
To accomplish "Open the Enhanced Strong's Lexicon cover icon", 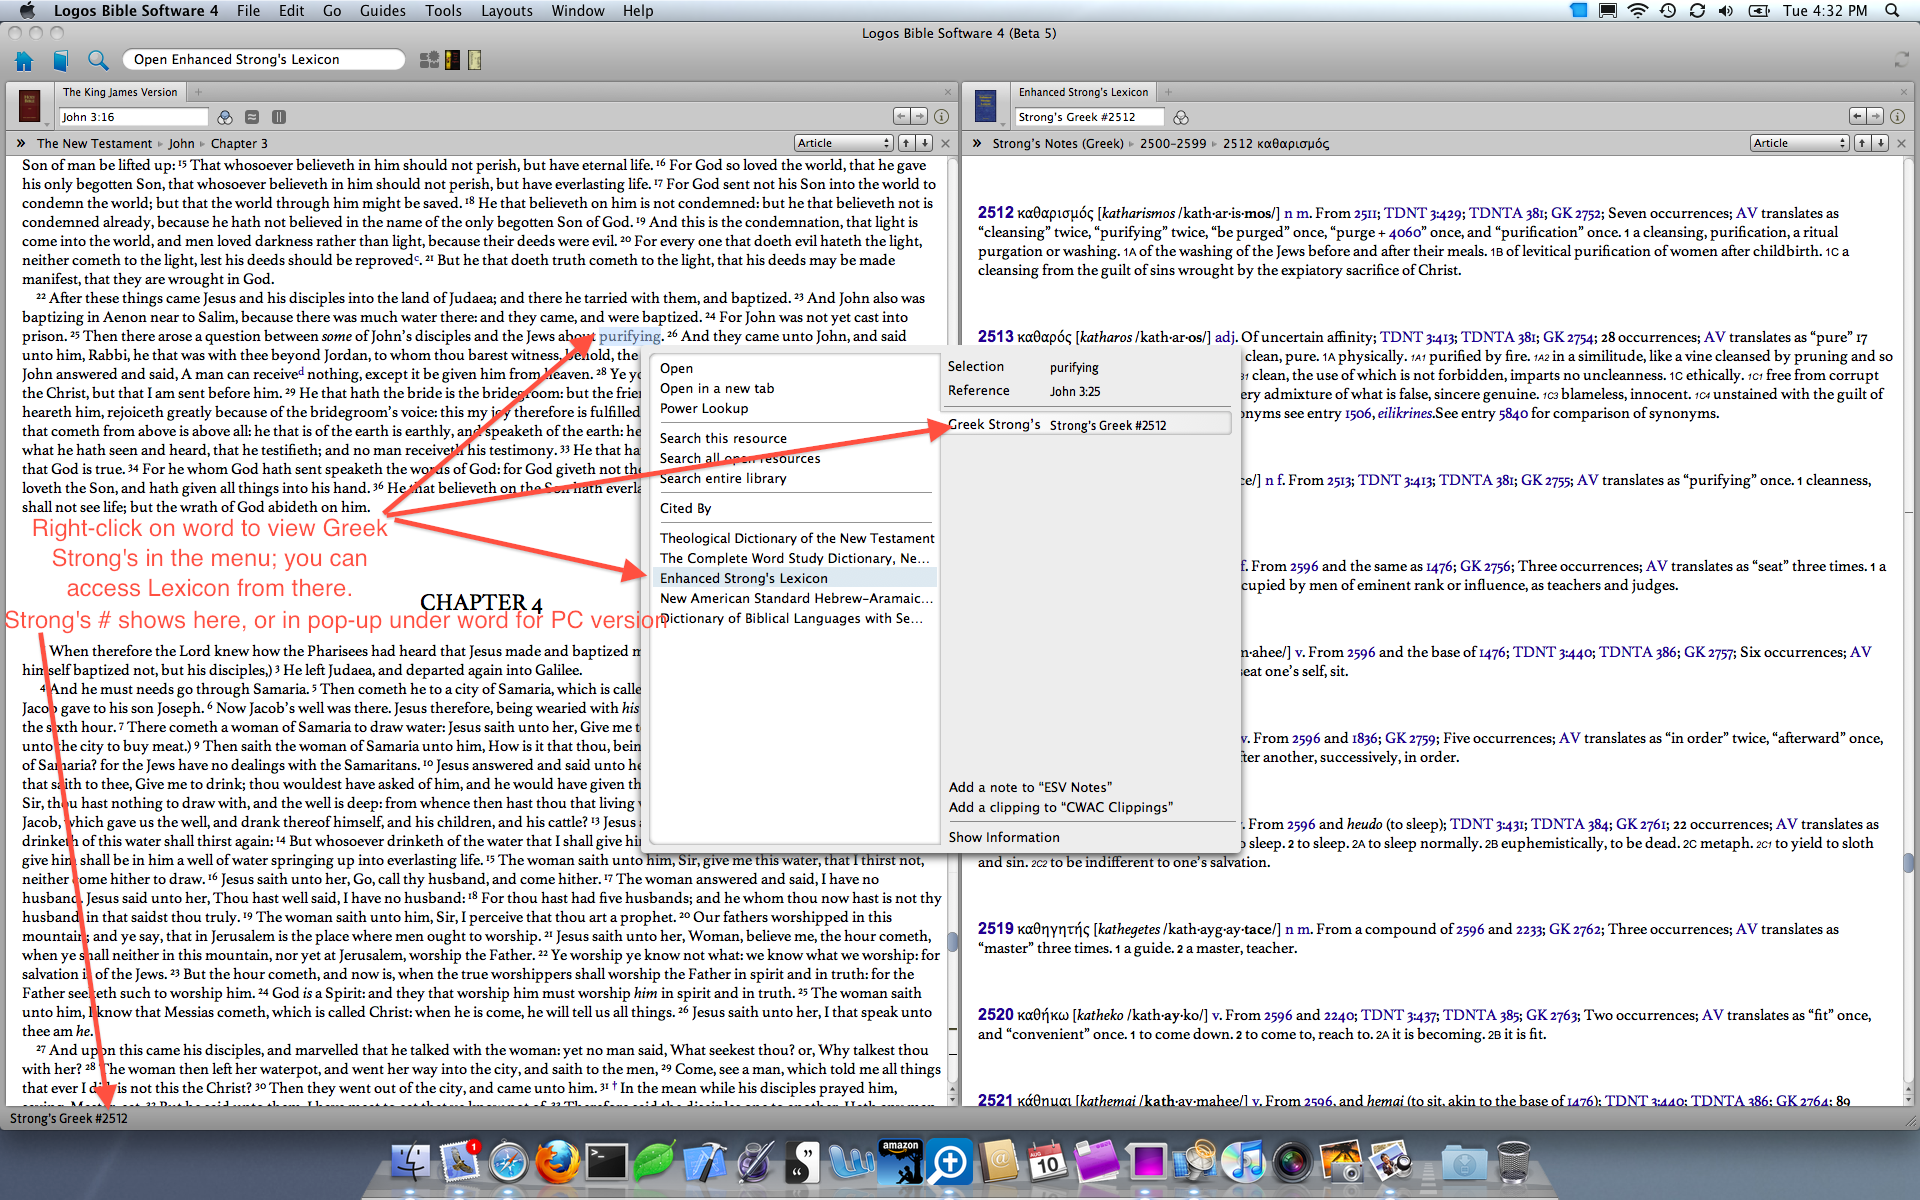I will tap(986, 104).
